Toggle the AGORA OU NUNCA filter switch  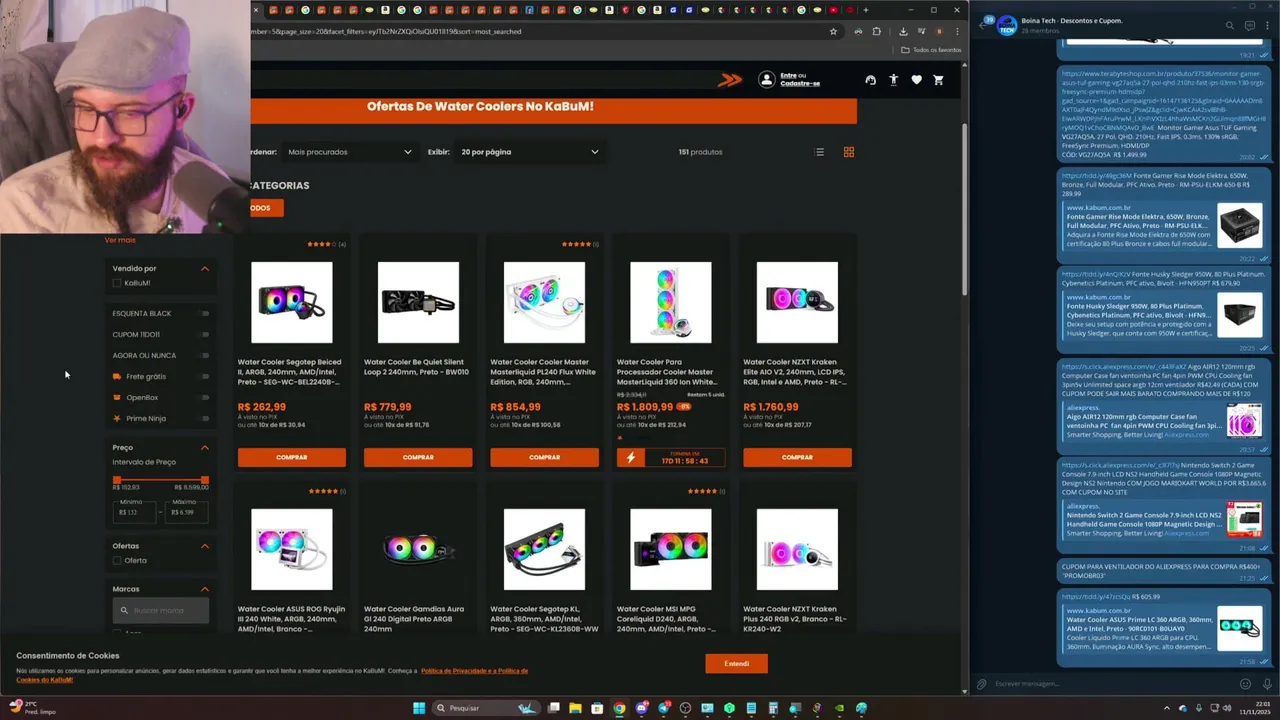[204, 355]
